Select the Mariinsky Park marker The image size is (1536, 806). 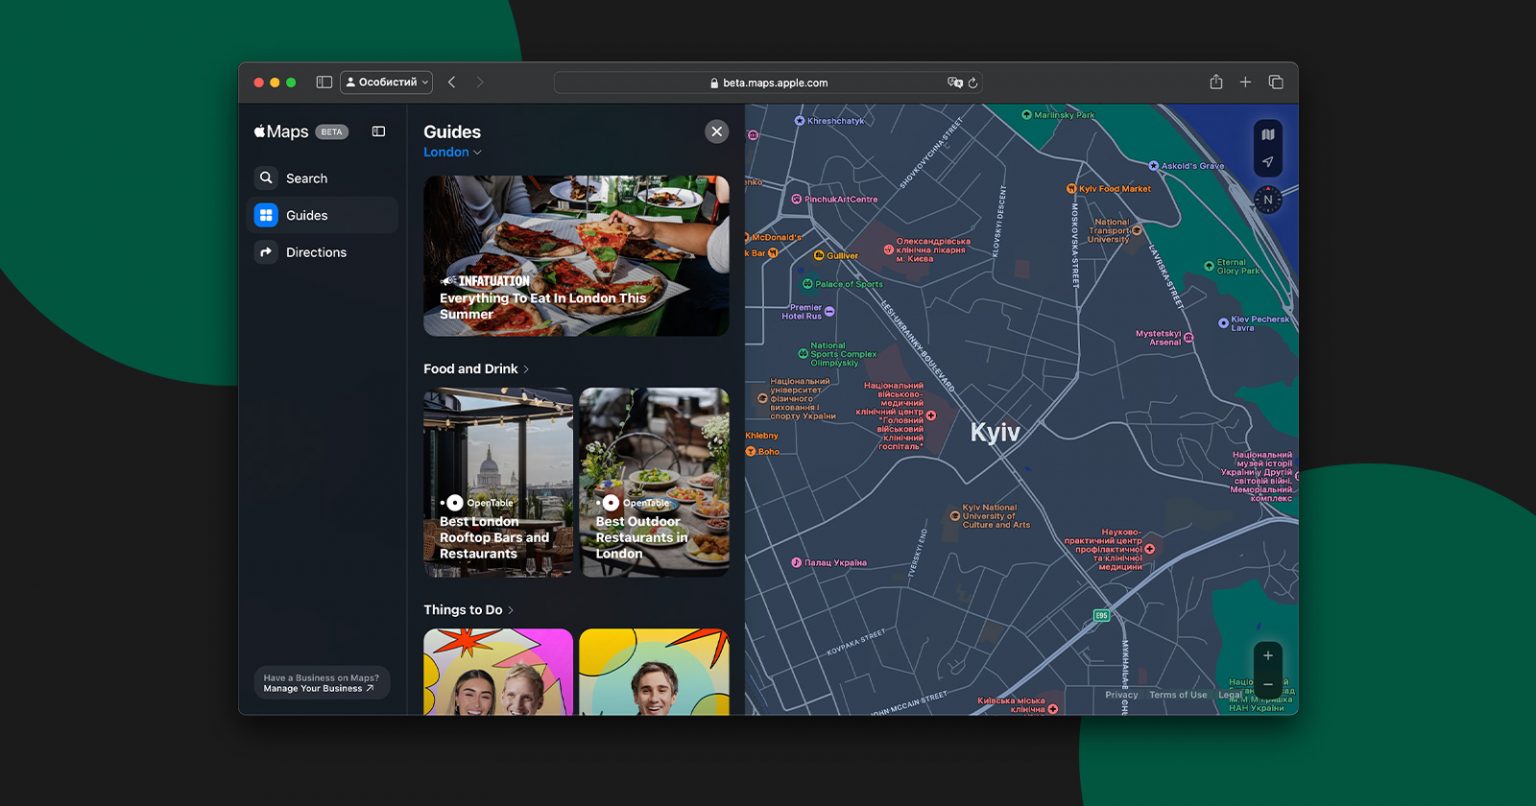(1027, 115)
